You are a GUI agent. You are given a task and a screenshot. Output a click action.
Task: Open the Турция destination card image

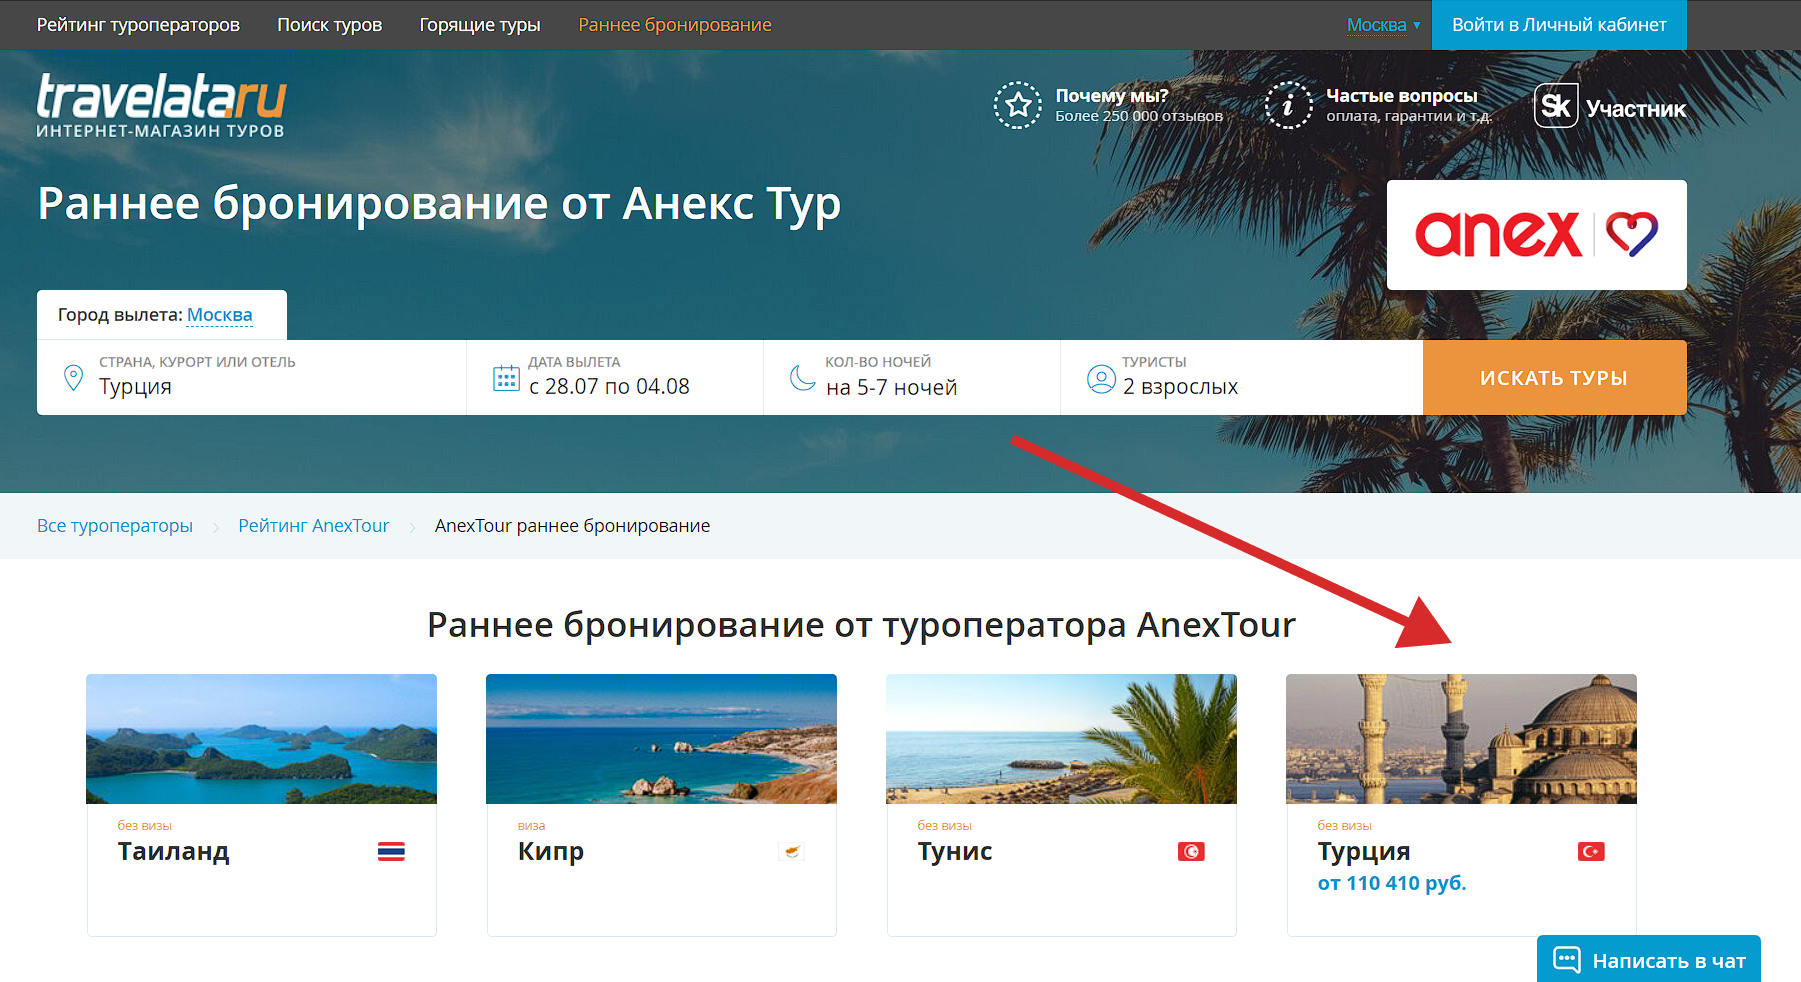pos(1460,739)
